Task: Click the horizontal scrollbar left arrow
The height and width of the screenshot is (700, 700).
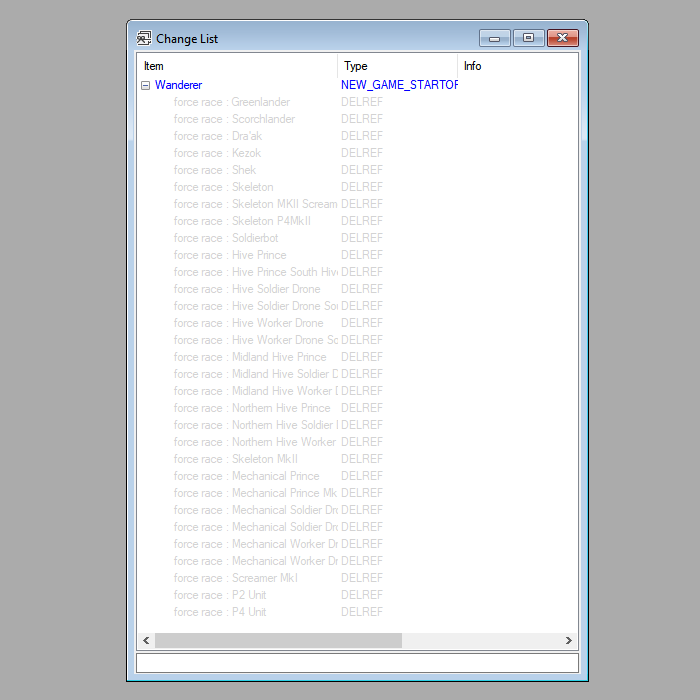Action: [x=146, y=640]
